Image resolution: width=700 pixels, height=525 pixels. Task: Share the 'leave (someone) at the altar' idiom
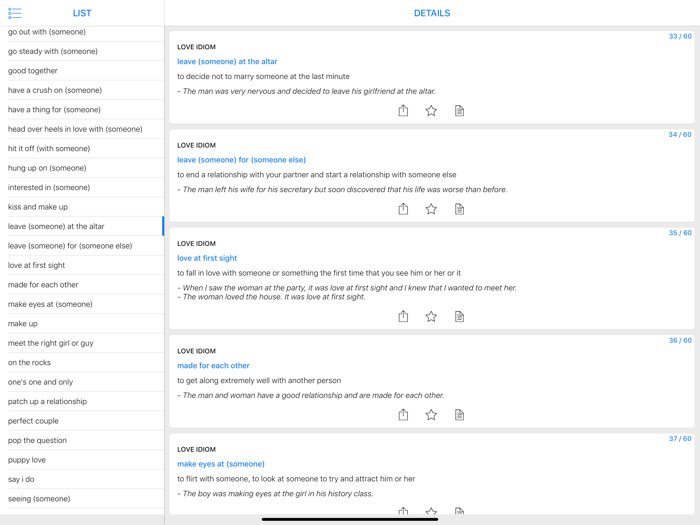[403, 110]
